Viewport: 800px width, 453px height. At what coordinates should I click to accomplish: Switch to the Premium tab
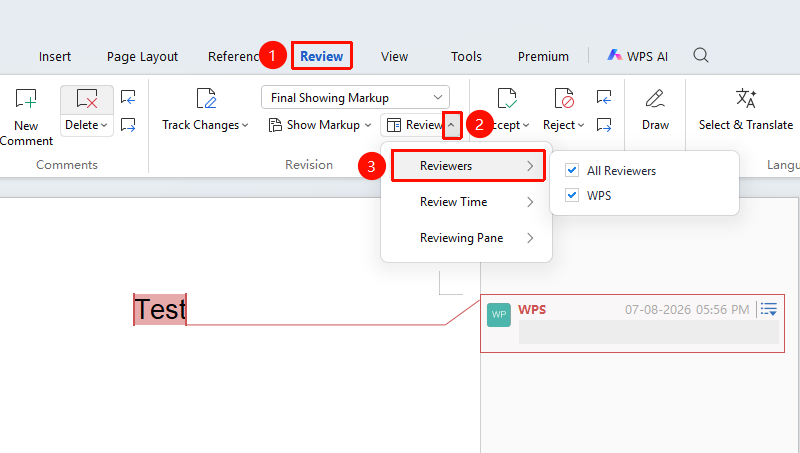pos(543,57)
